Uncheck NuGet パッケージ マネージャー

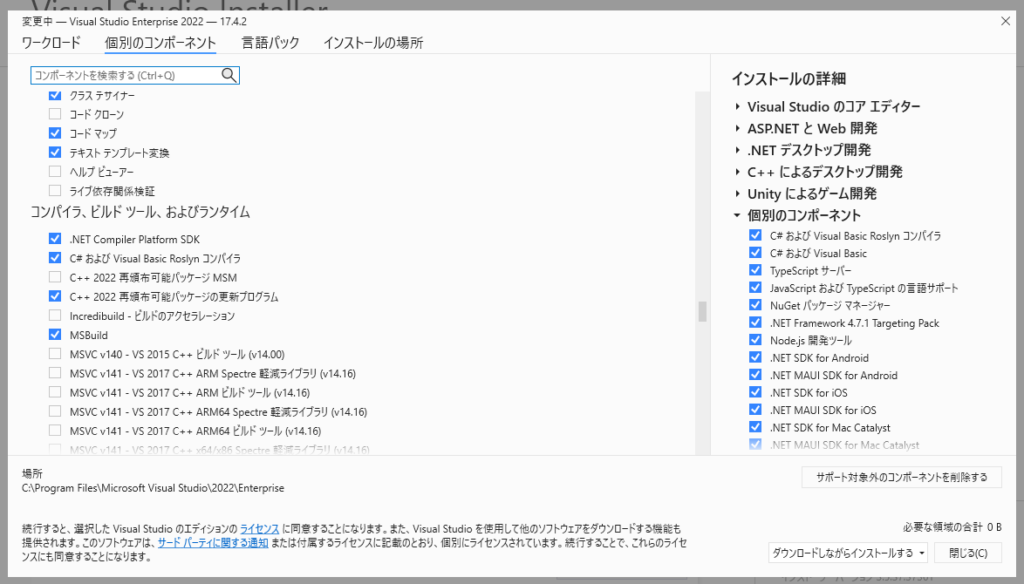756,306
